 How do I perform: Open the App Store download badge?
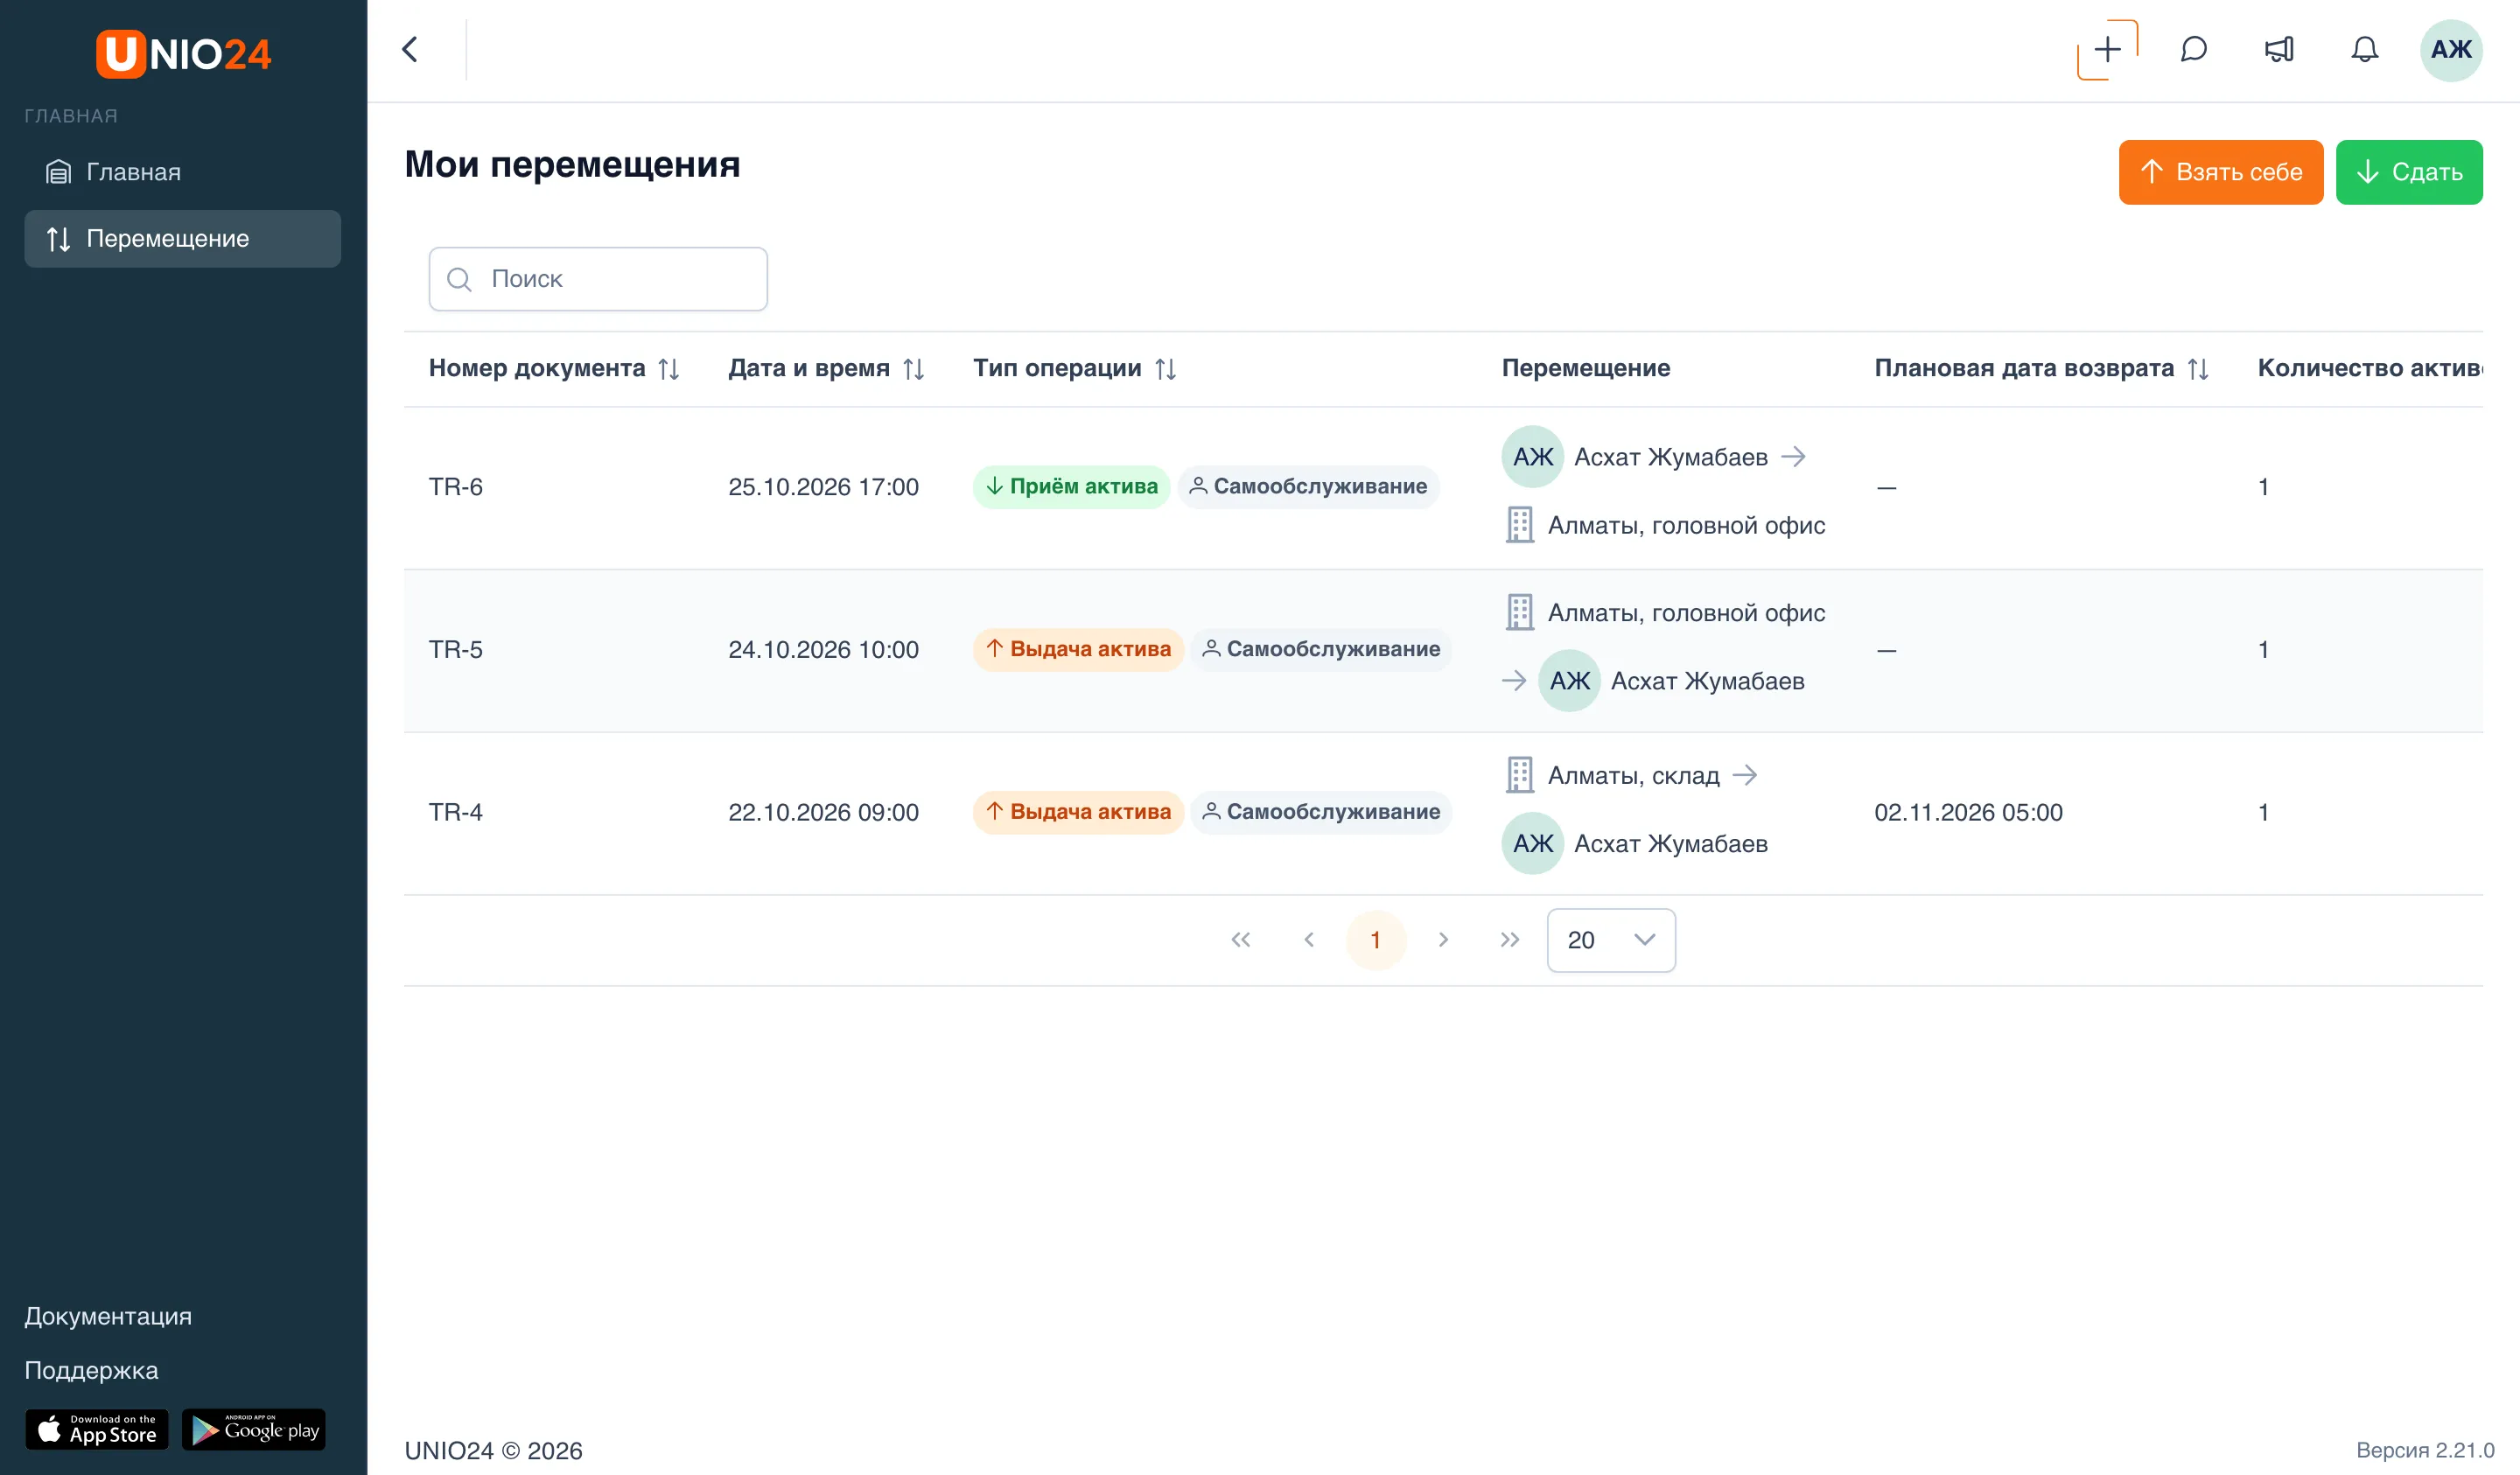(97, 1430)
